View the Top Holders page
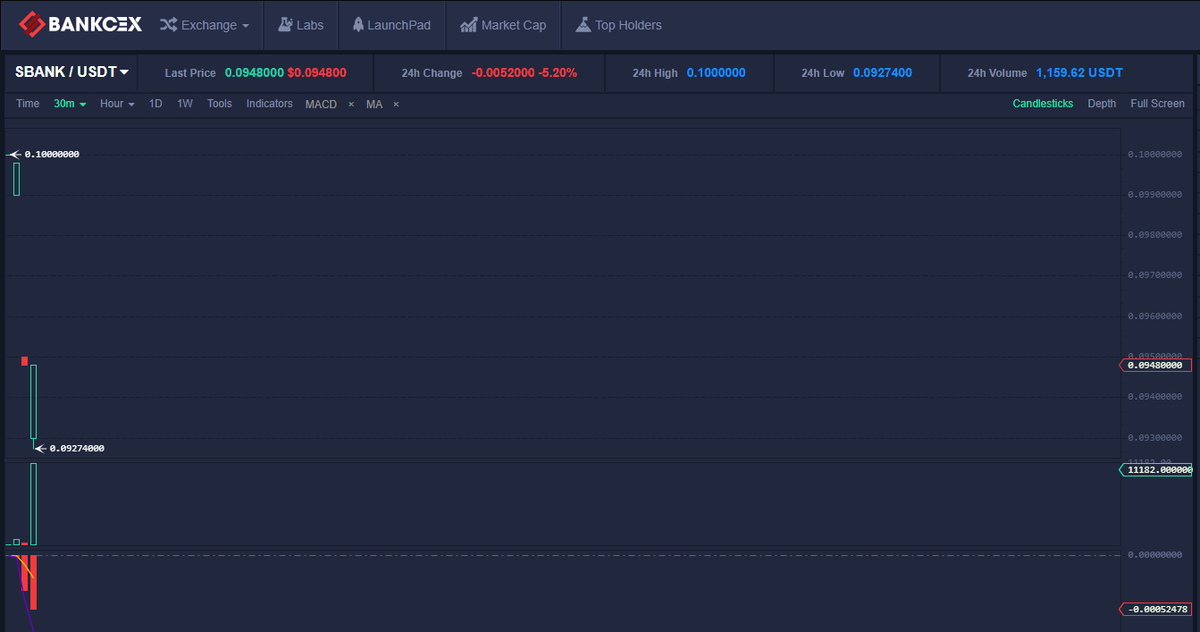 618,25
